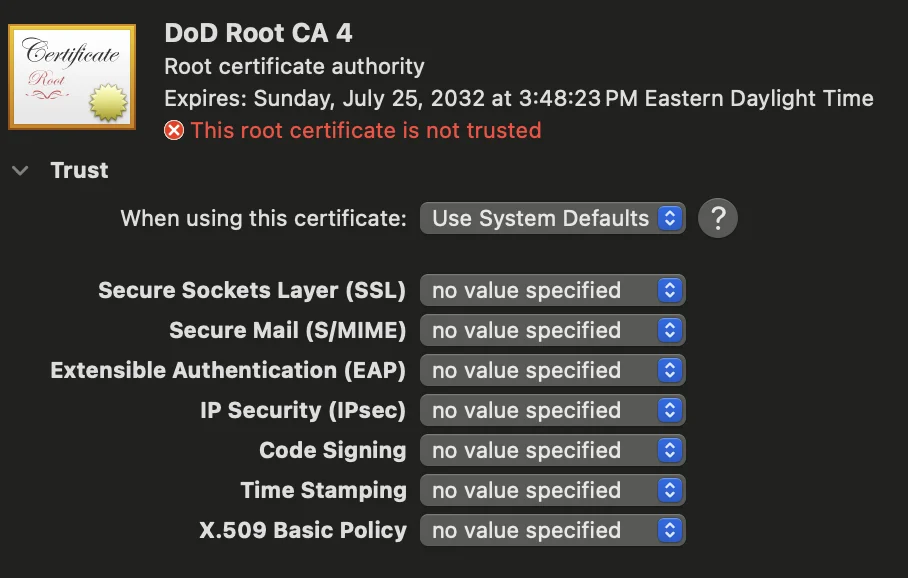Viewport: 908px width, 578px height.
Task: Open the Extensible Authentication (EAP) dropdown
Action: (552, 370)
